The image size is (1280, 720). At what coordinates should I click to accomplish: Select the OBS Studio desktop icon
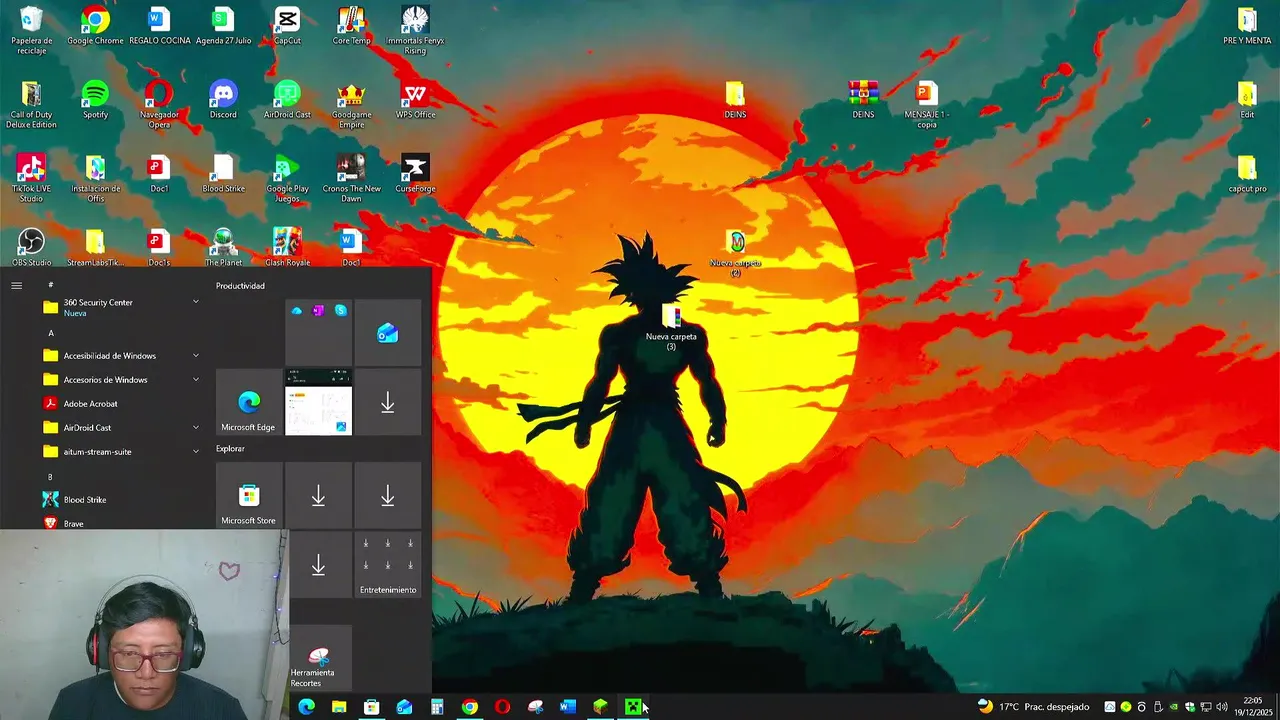(31, 247)
